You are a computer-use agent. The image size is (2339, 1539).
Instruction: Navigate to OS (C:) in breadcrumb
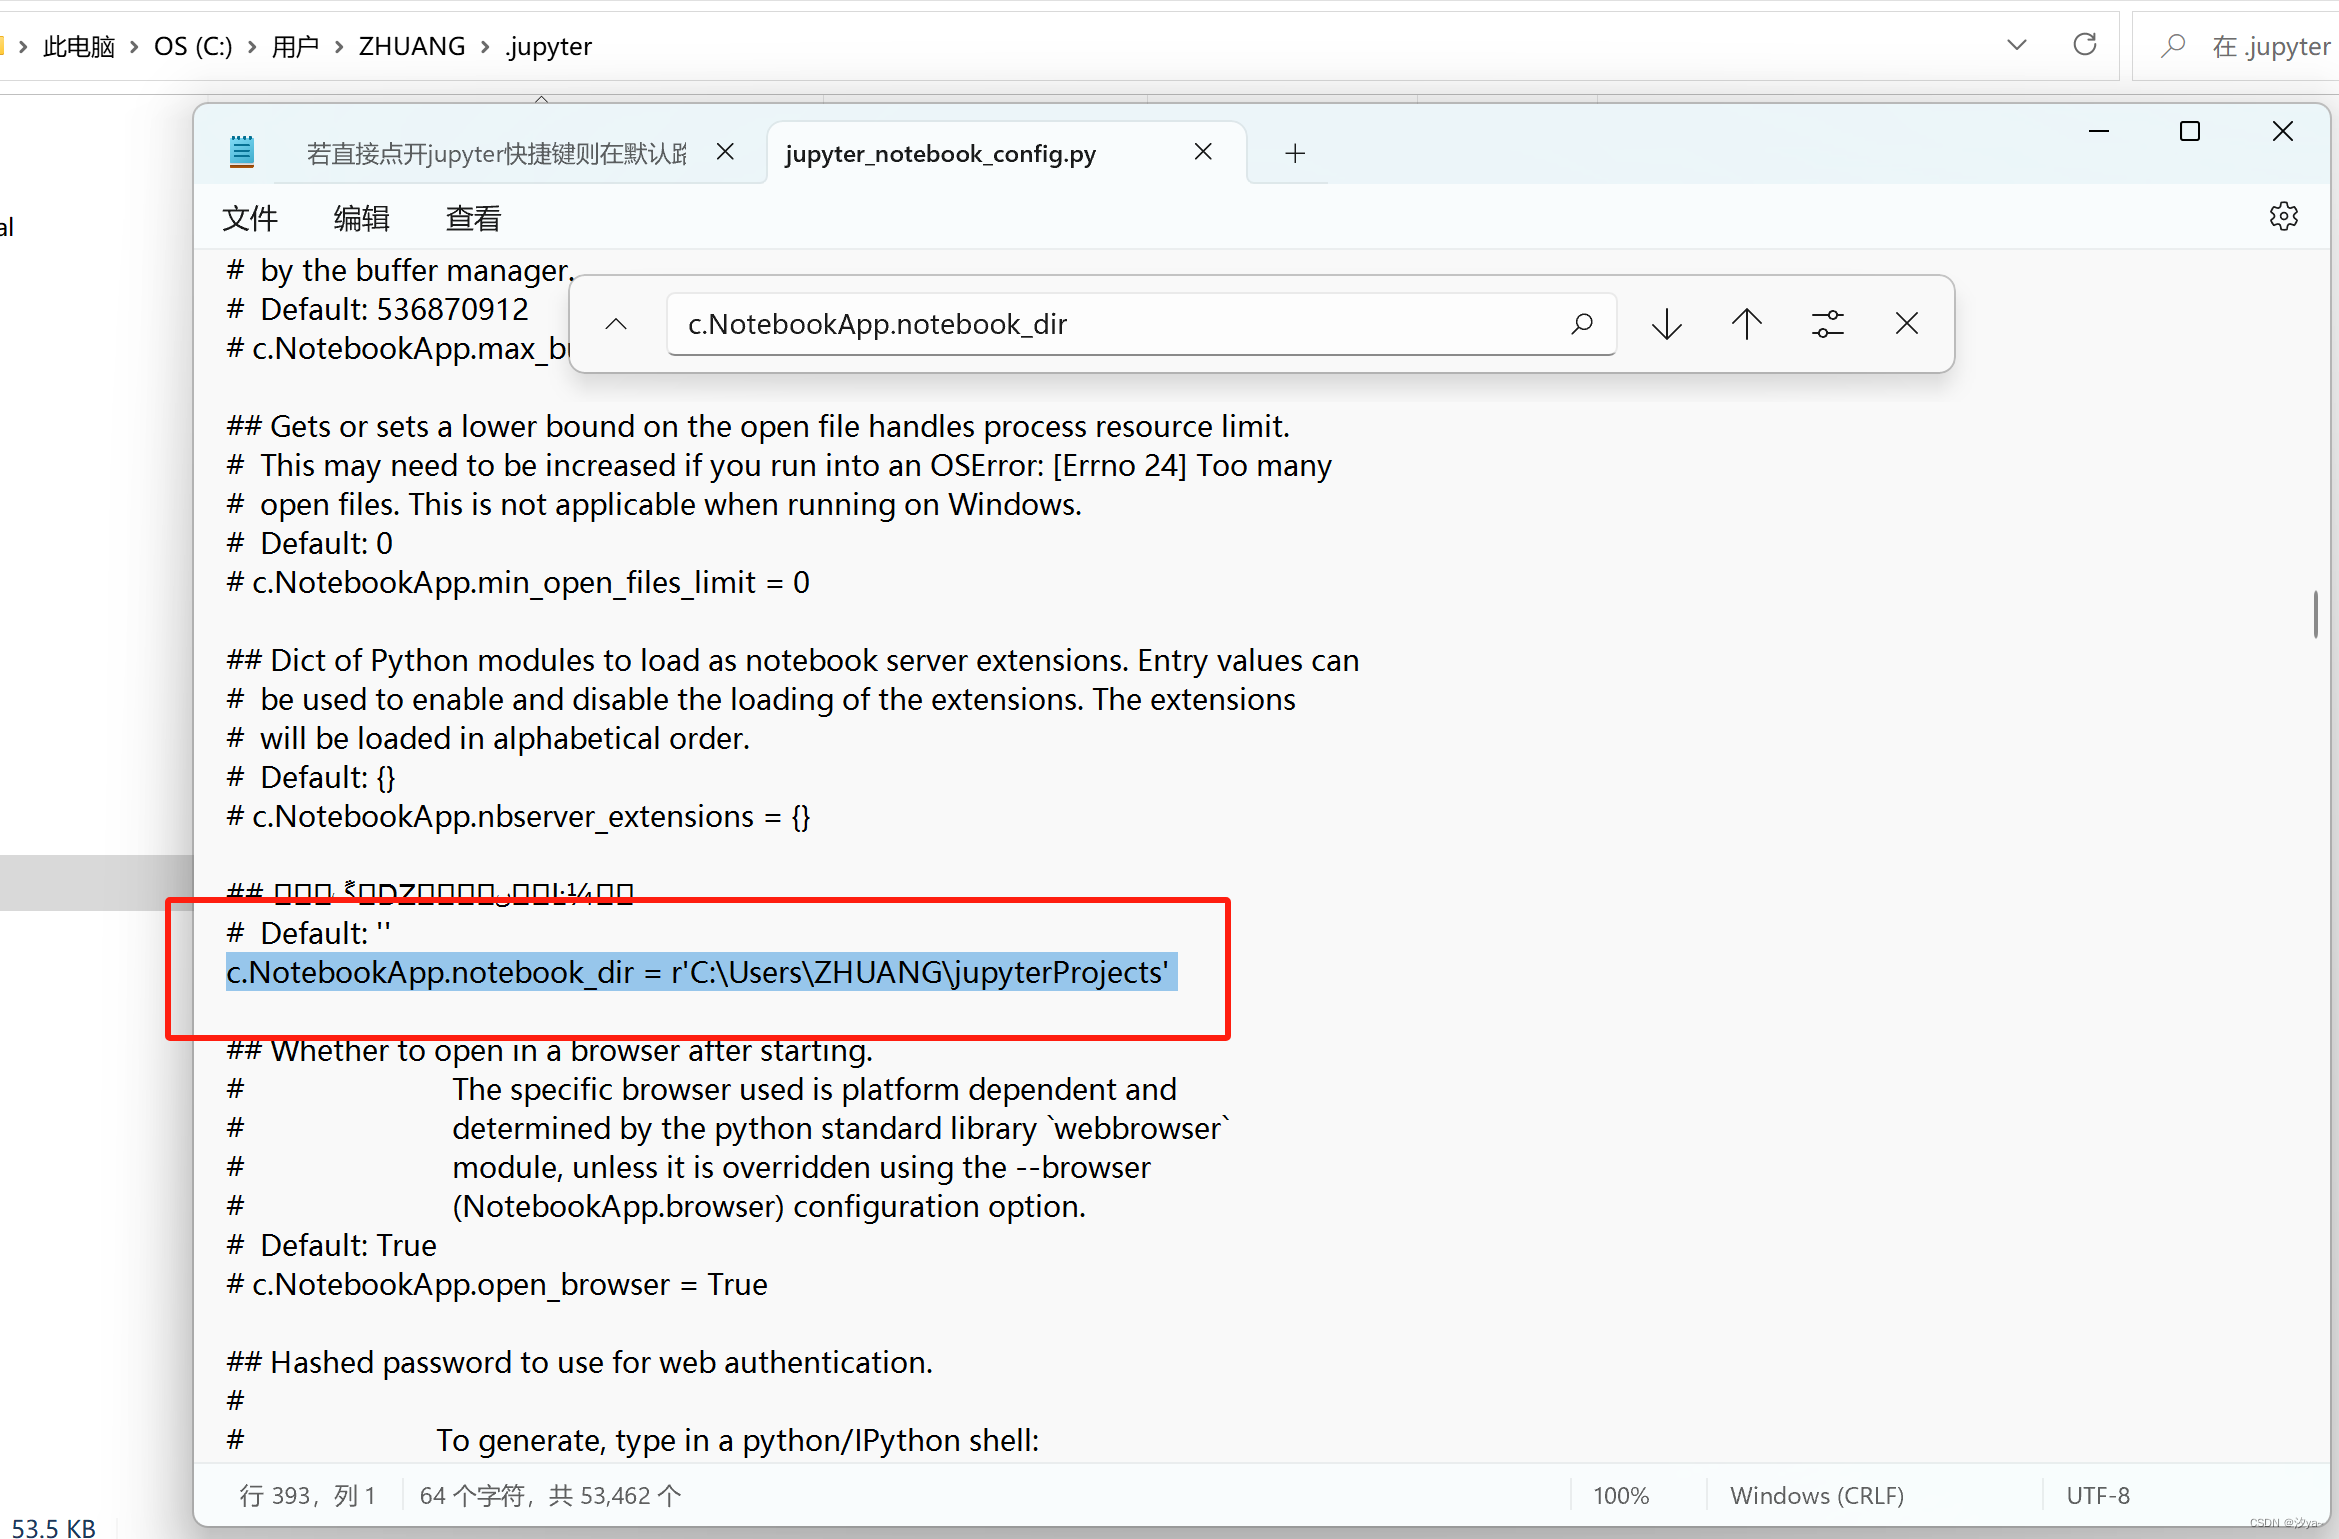click(192, 46)
